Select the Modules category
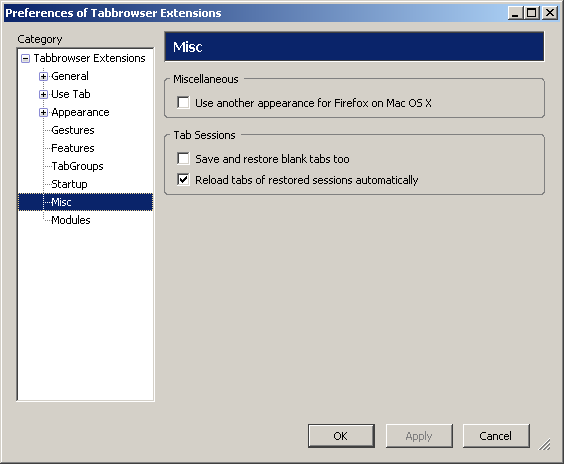 70,220
